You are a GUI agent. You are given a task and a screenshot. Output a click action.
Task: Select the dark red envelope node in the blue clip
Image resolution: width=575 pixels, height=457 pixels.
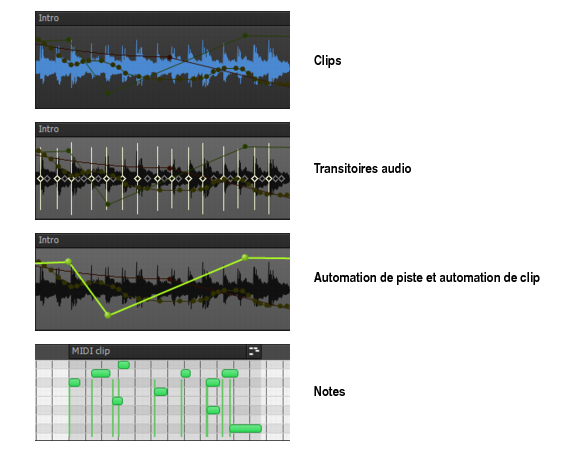pos(169,58)
